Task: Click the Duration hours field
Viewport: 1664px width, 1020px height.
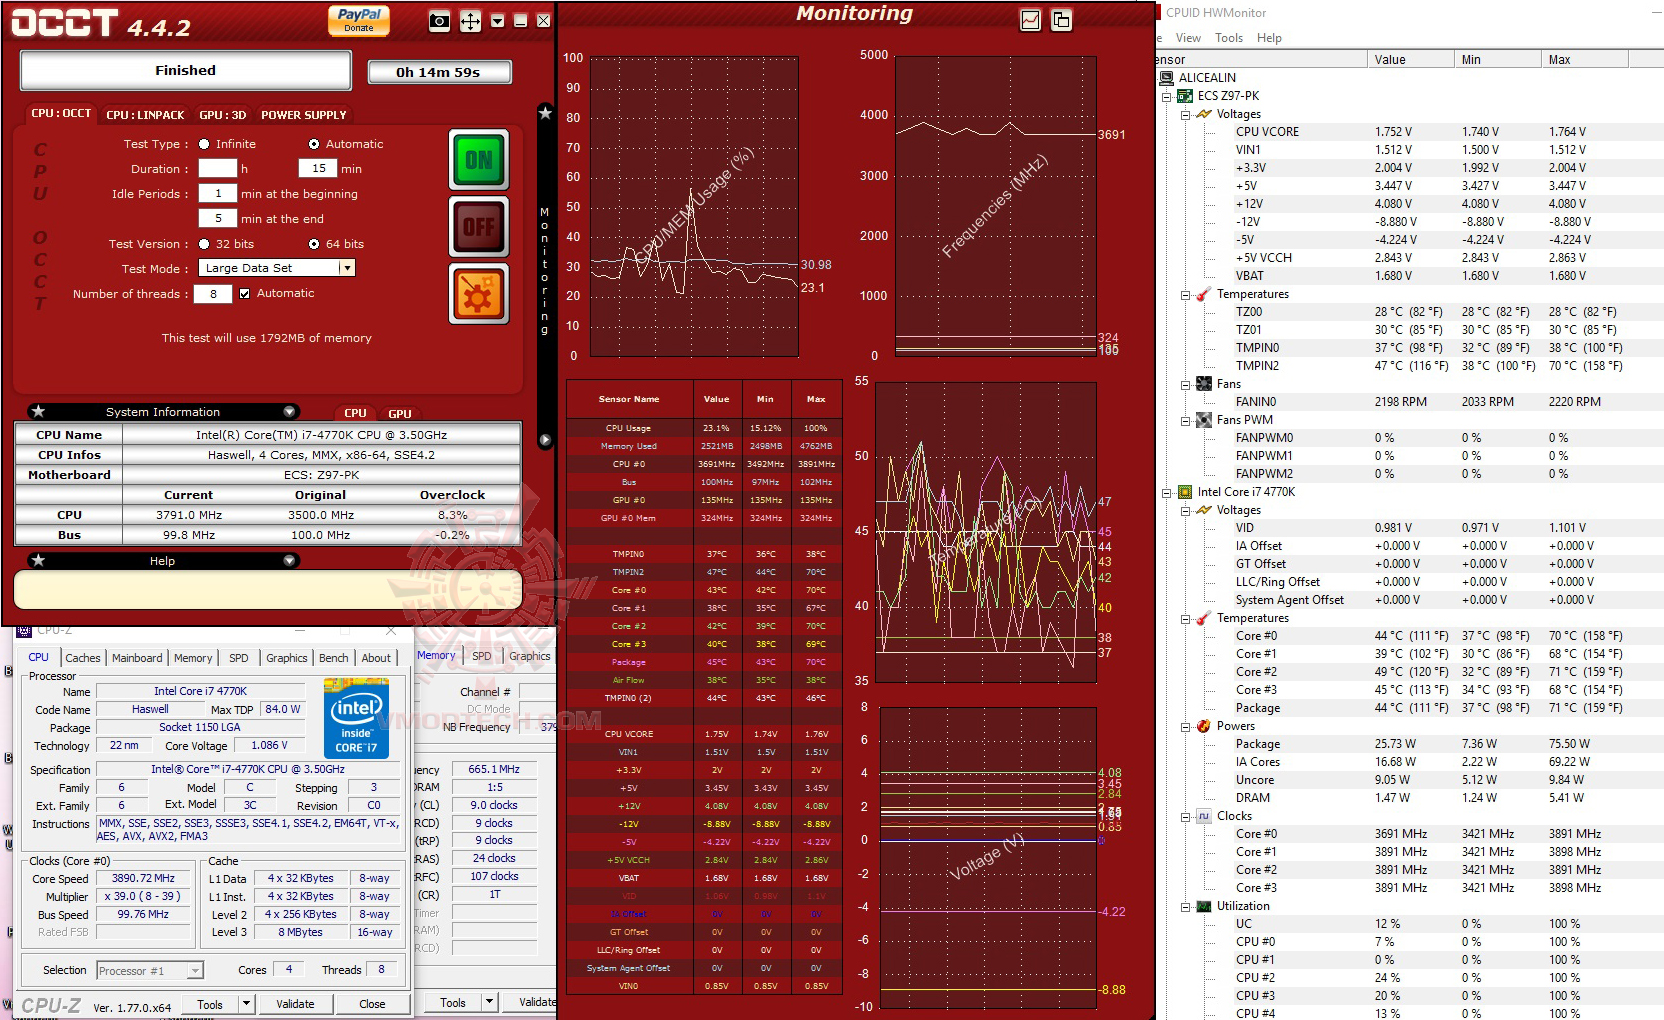Action: 217,168
